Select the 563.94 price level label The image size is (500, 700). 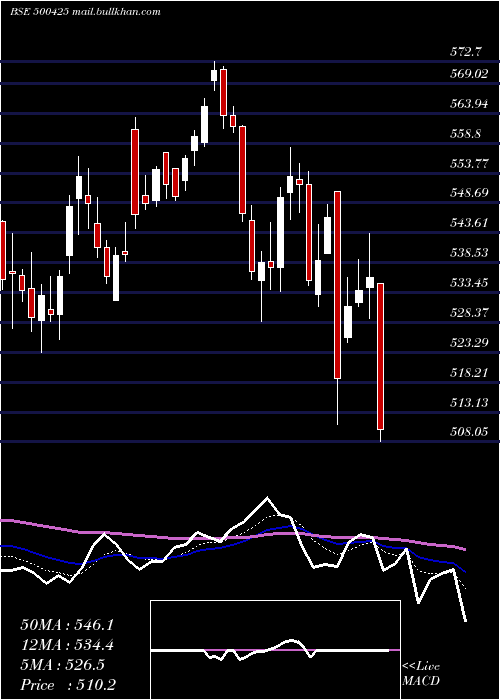pyautogui.click(x=469, y=104)
